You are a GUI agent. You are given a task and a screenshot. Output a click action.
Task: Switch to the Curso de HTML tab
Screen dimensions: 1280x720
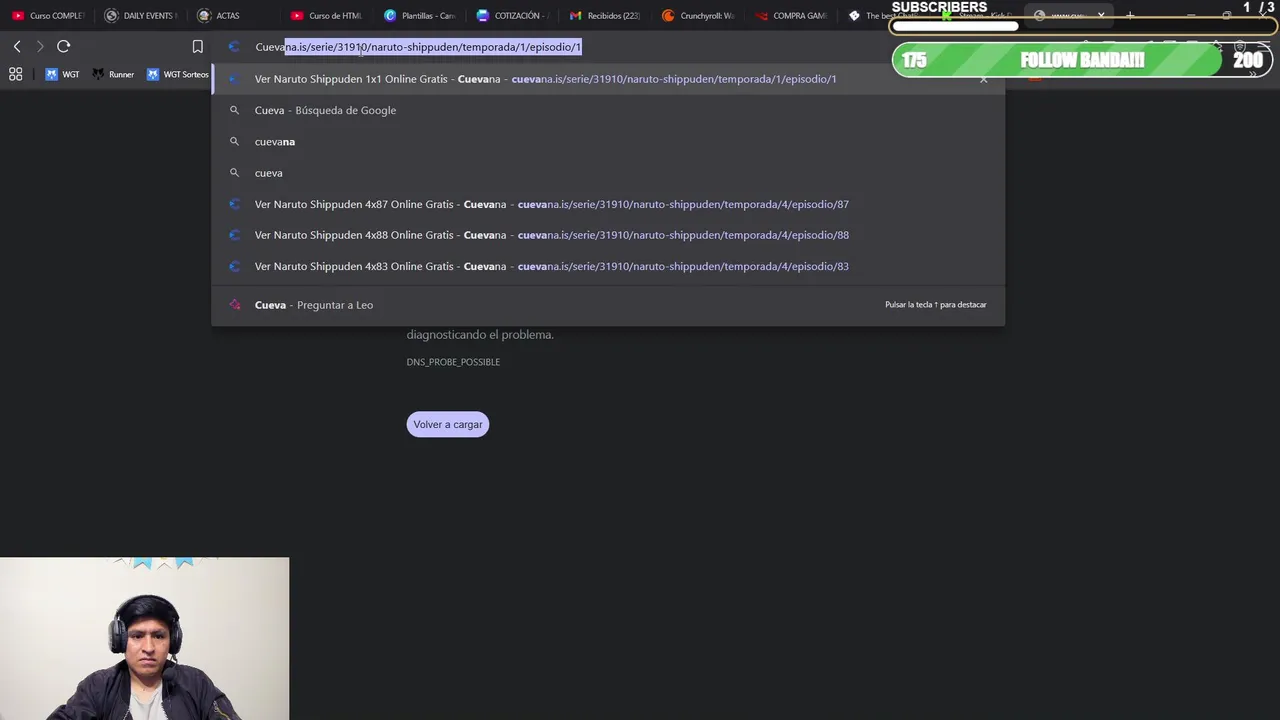point(326,16)
